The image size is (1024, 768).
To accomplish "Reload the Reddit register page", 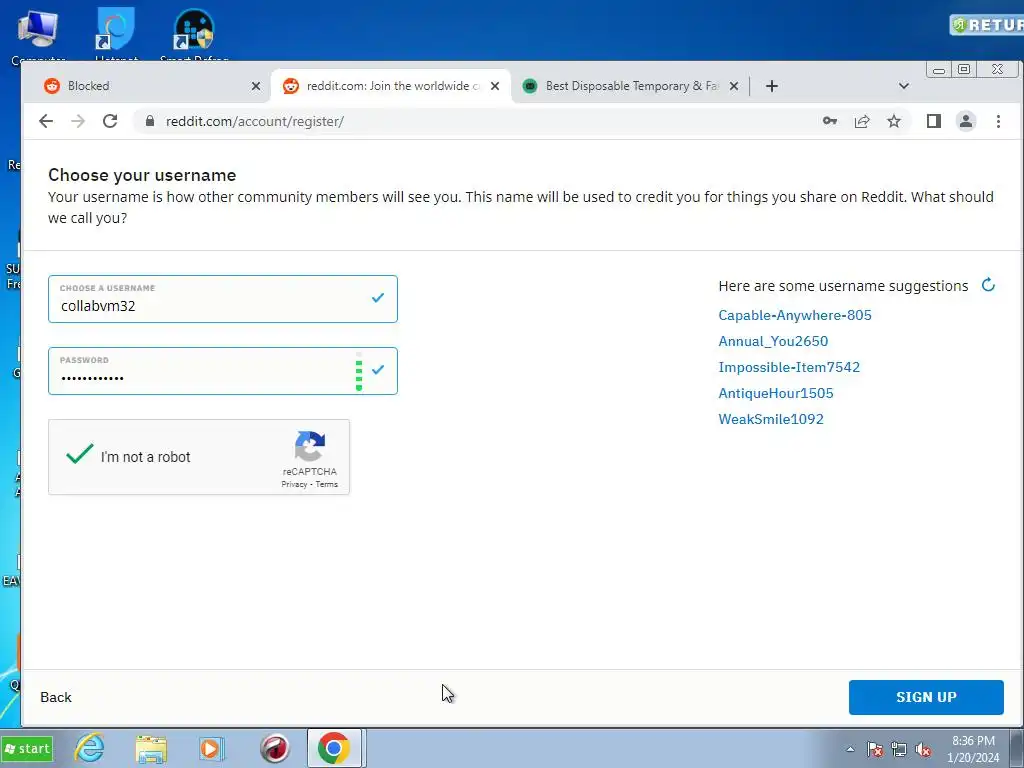I will (110, 121).
